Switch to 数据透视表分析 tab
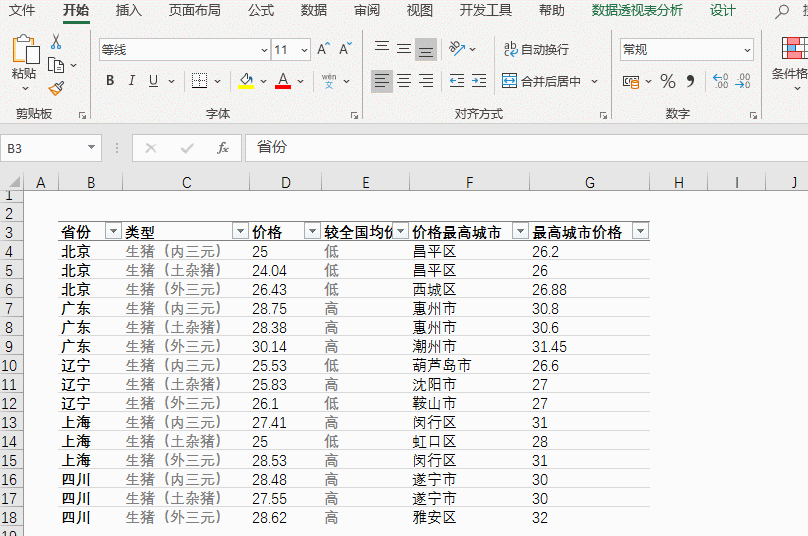 [637, 10]
